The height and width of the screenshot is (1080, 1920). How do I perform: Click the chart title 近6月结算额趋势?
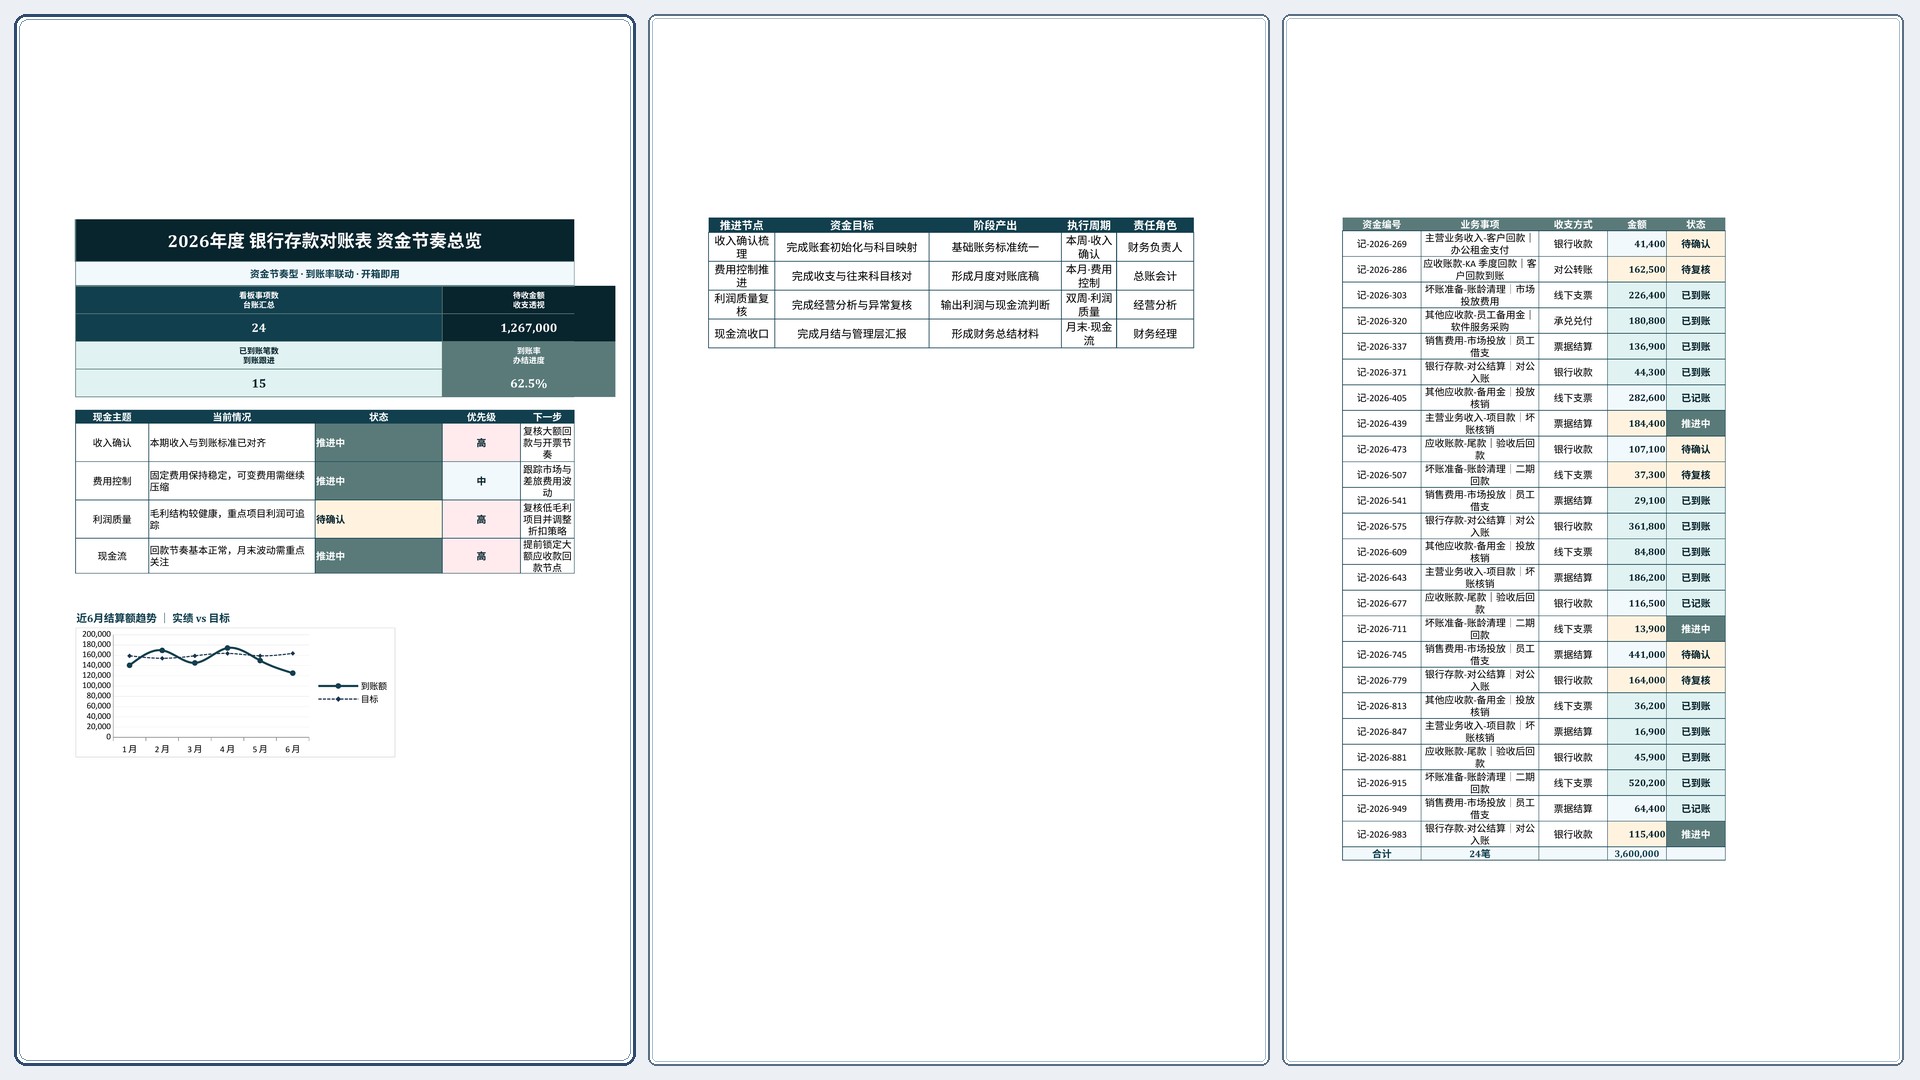[116, 618]
